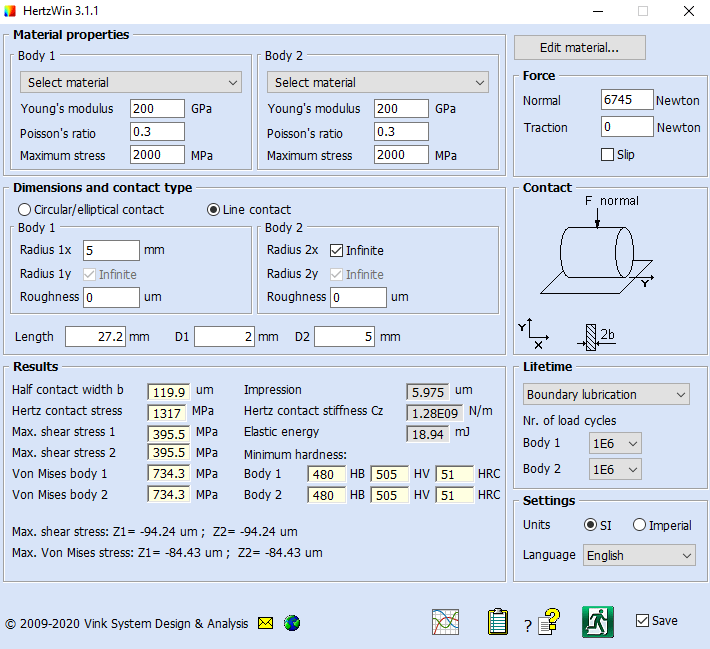Click the email envelope icon

265,623
